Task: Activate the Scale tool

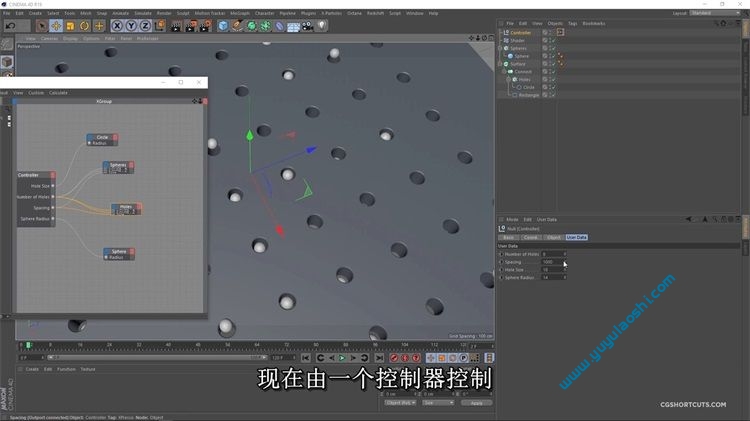Action: tap(70, 26)
